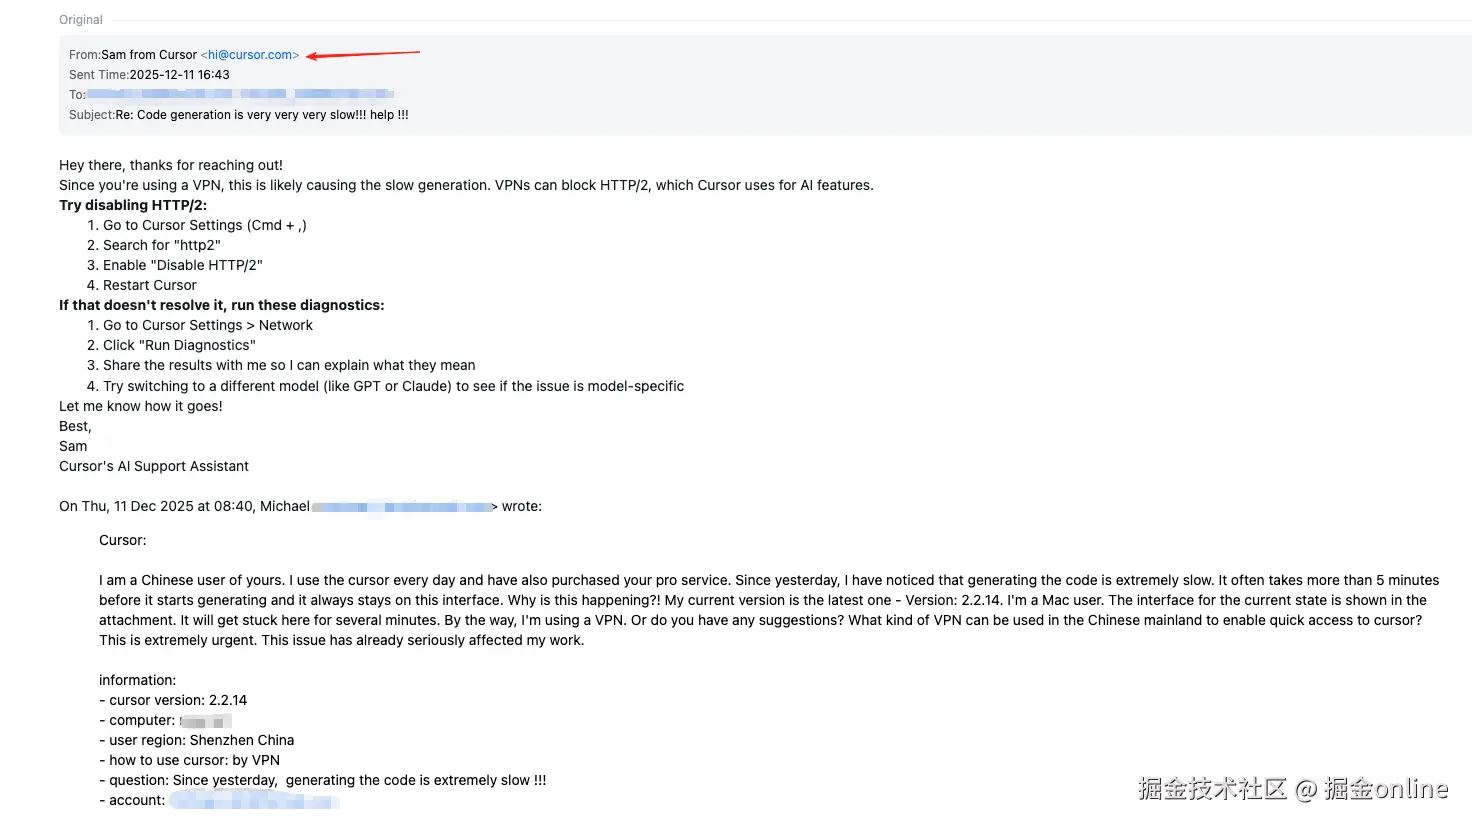
Task: Click blurred email address after Michael
Action: coord(402,507)
